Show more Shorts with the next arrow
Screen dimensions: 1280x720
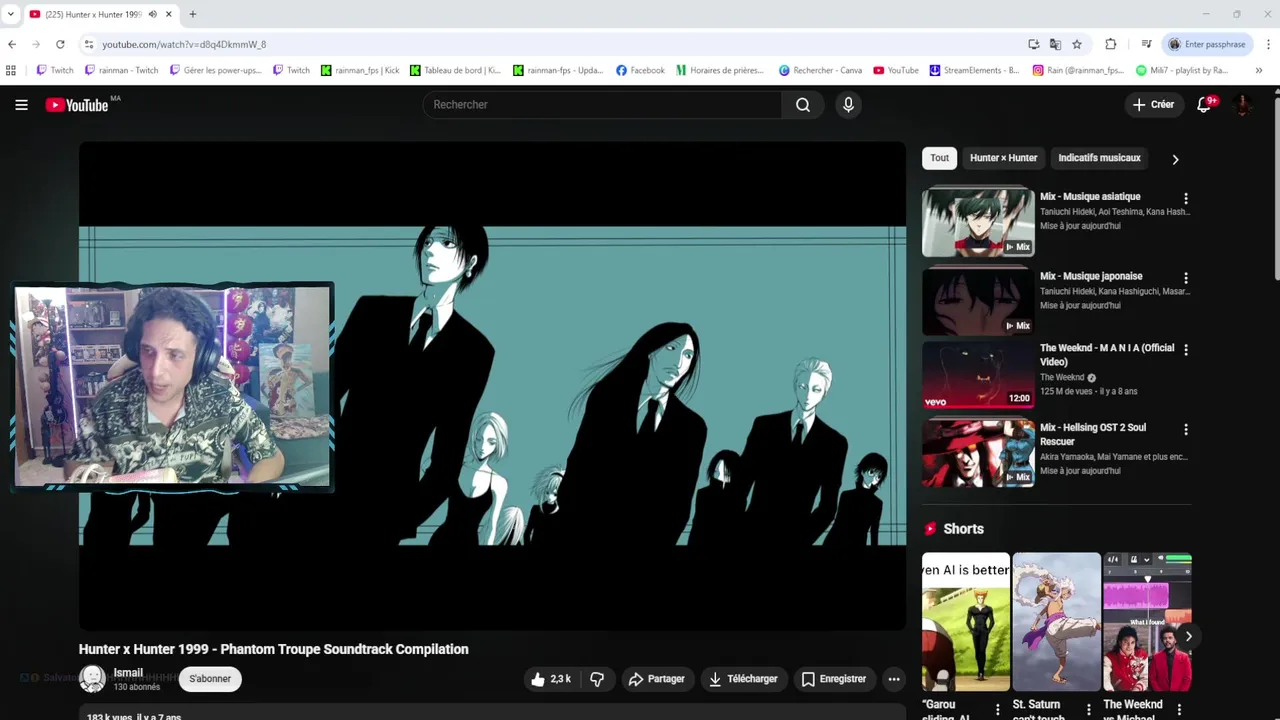[x=1188, y=636]
